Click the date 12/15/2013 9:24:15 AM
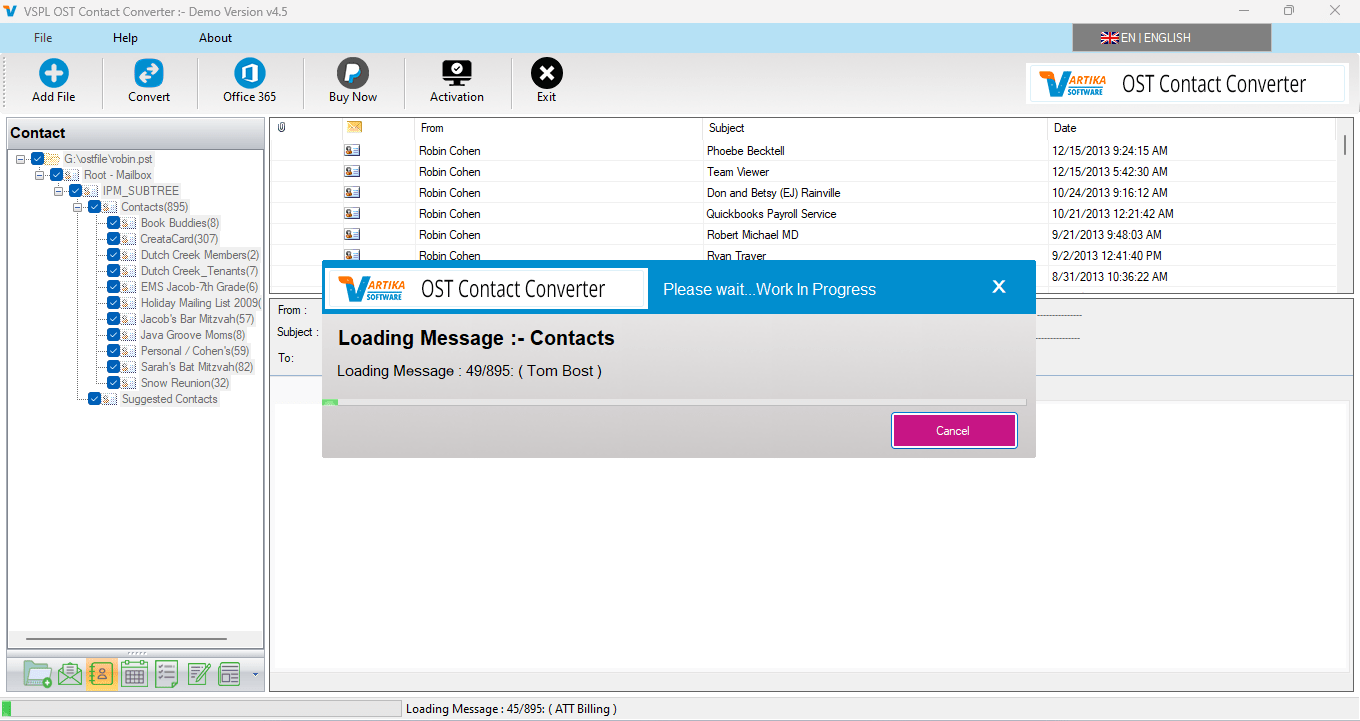This screenshot has height=721, width=1360. coord(1110,151)
